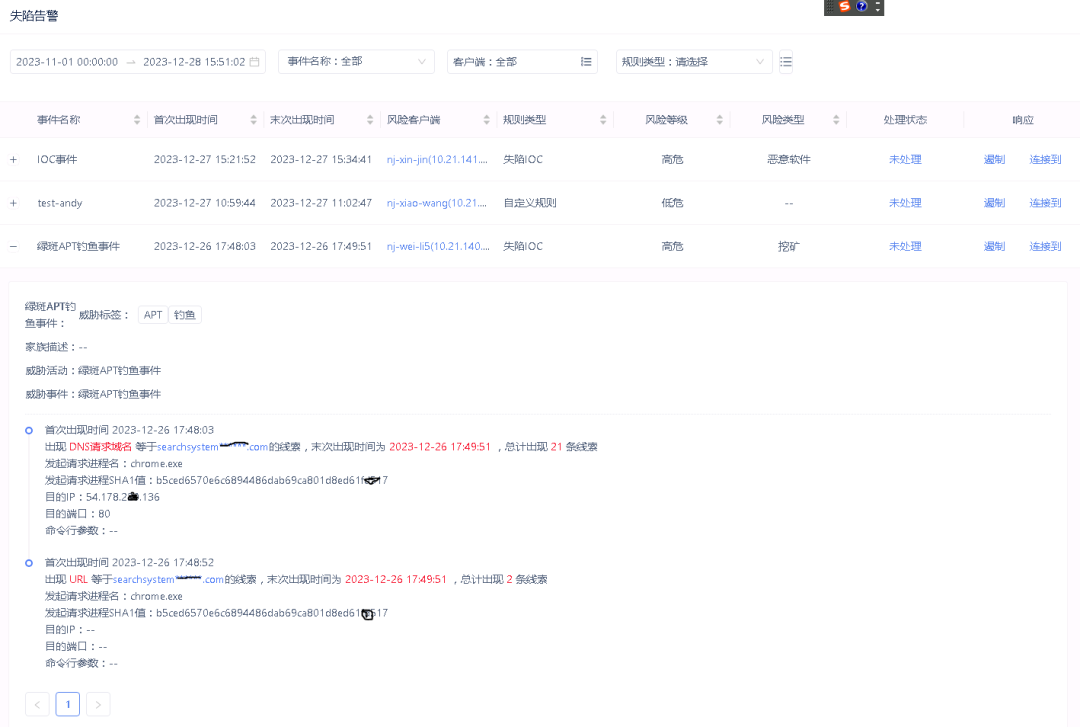Click clue marker icon beside 2023-12-26 17:48:03
This screenshot has width=1080, height=727.
[x=28, y=430]
